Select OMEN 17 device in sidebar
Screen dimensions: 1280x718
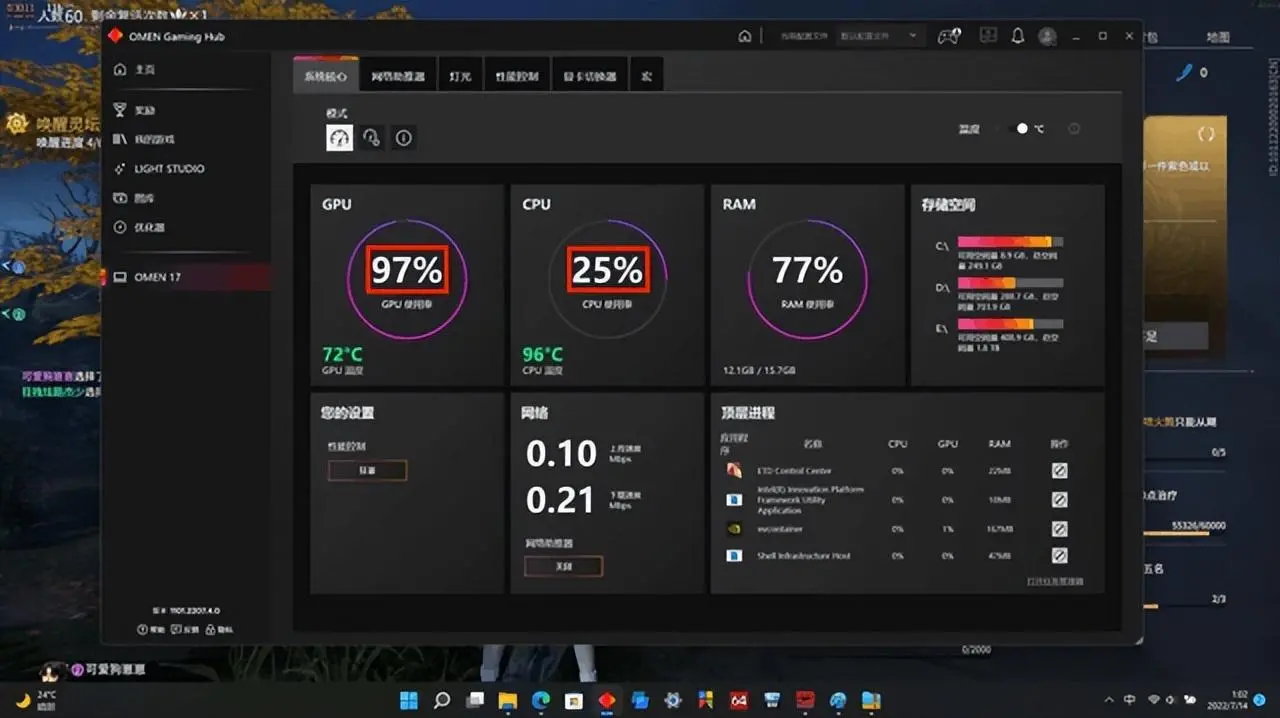(x=157, y=277)
